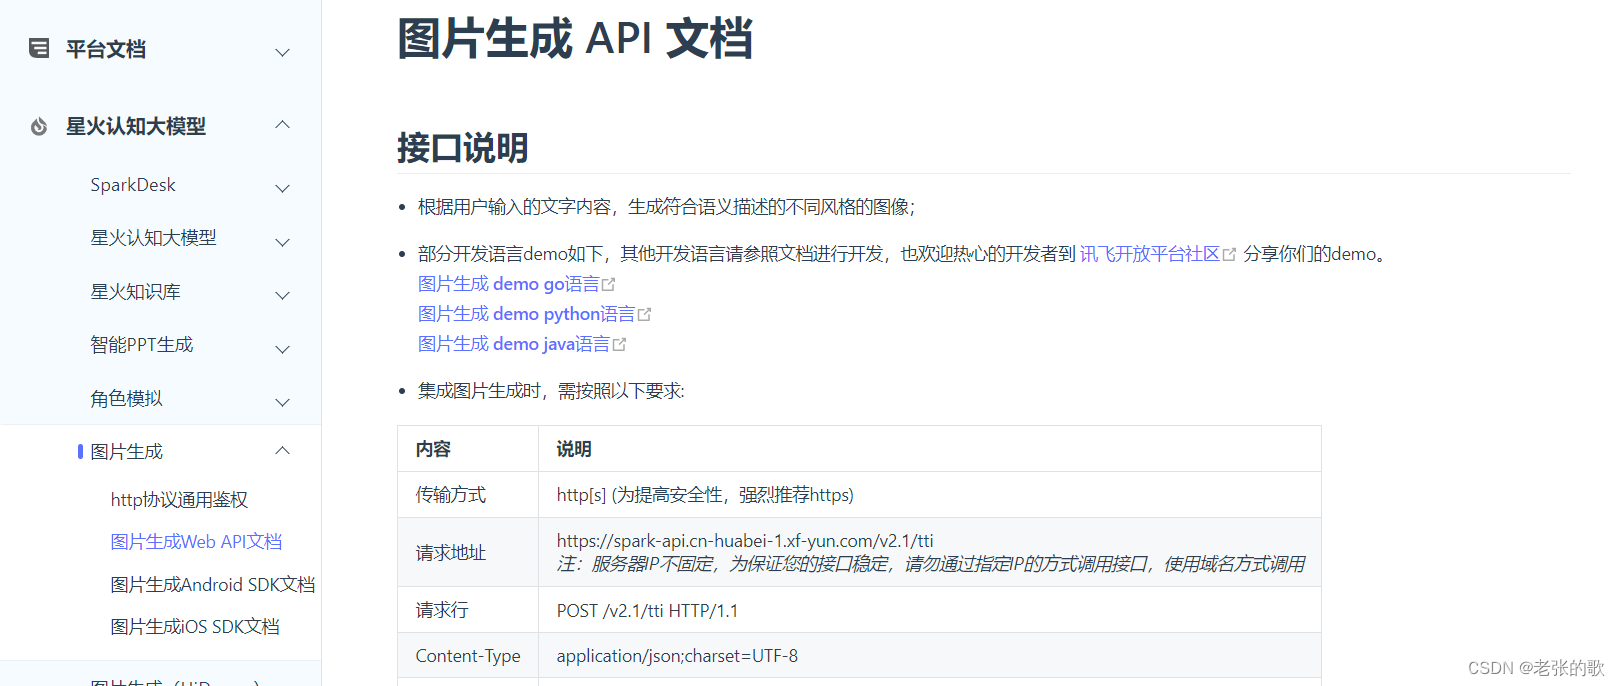Click the 请求地址 table cell
This screenshot has height=686, width=1620.
click(x=468, y=552)
